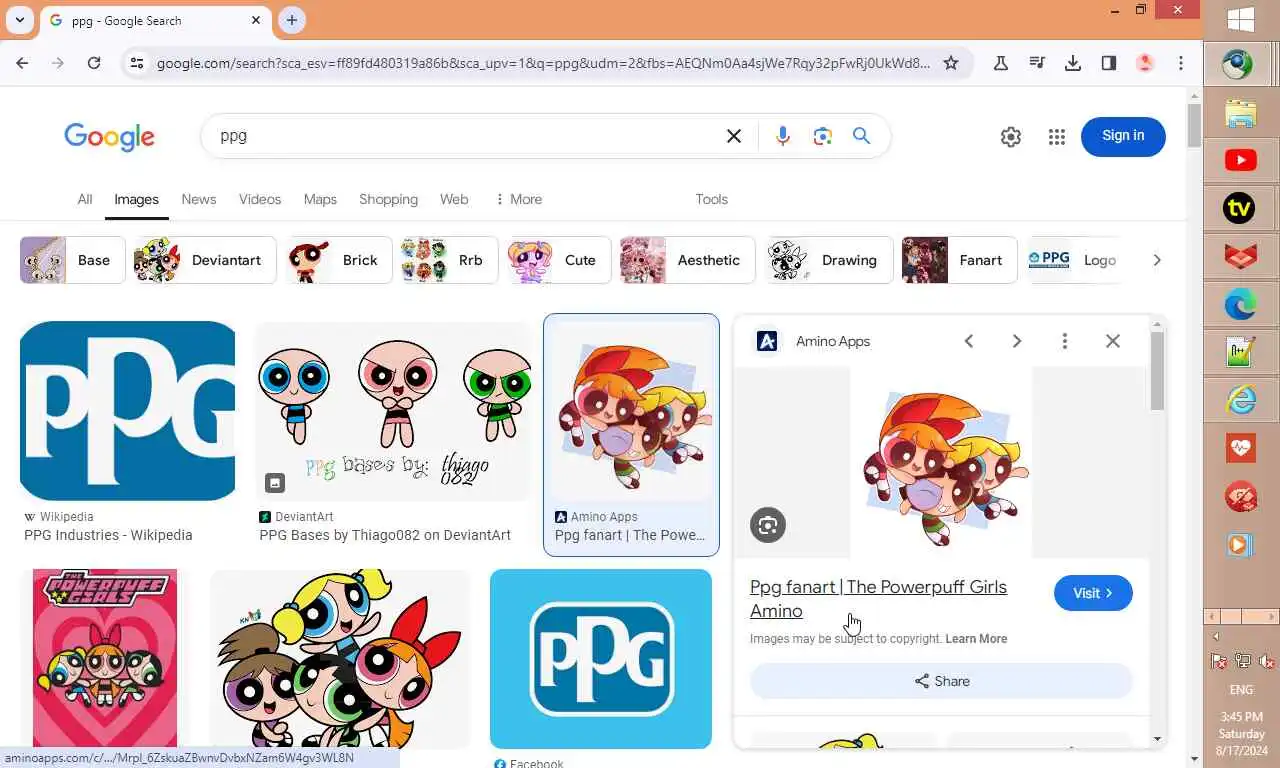Filter images by Base chip

73,260
